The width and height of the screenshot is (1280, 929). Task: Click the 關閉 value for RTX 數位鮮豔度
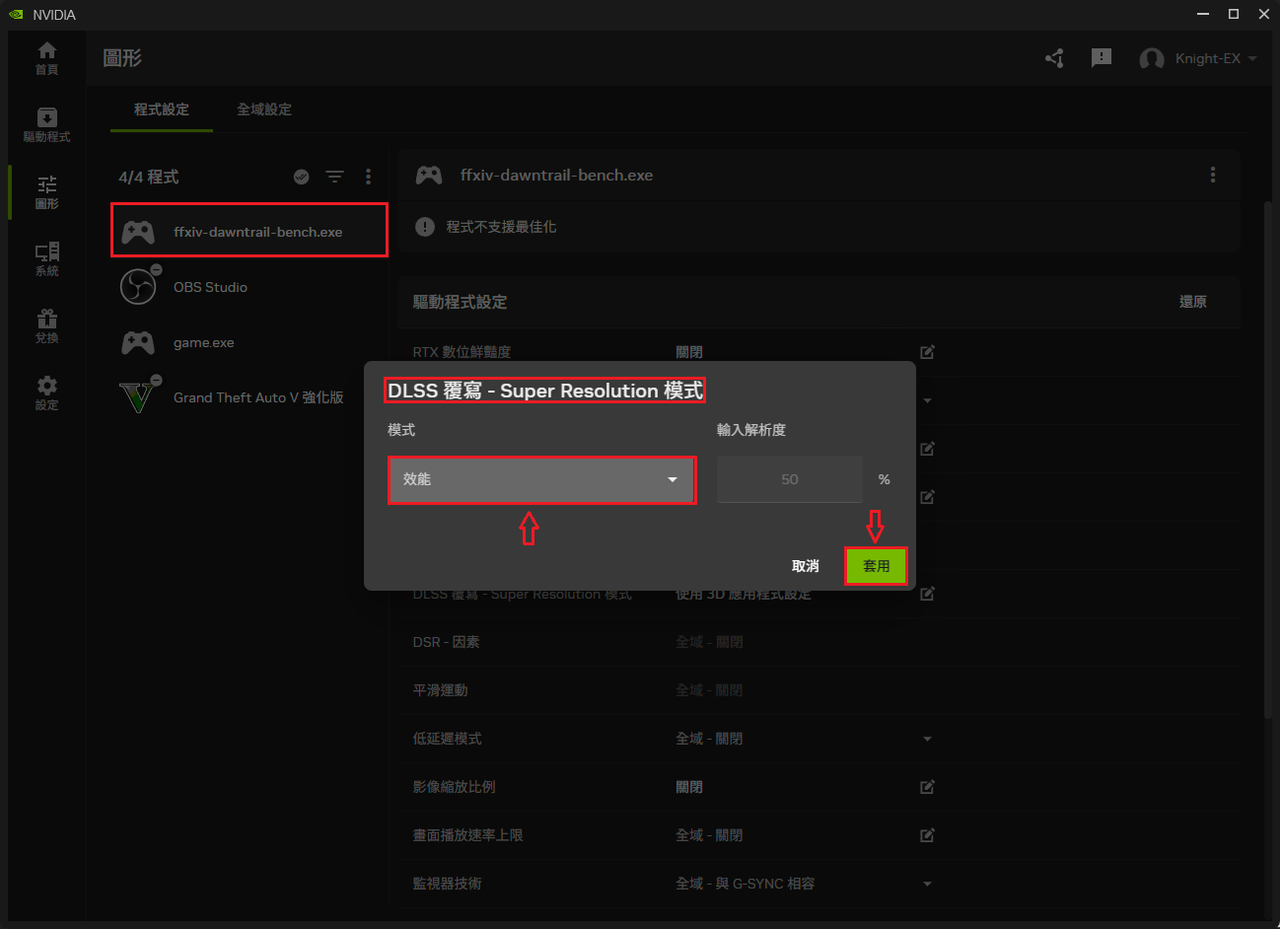(689, 352)
